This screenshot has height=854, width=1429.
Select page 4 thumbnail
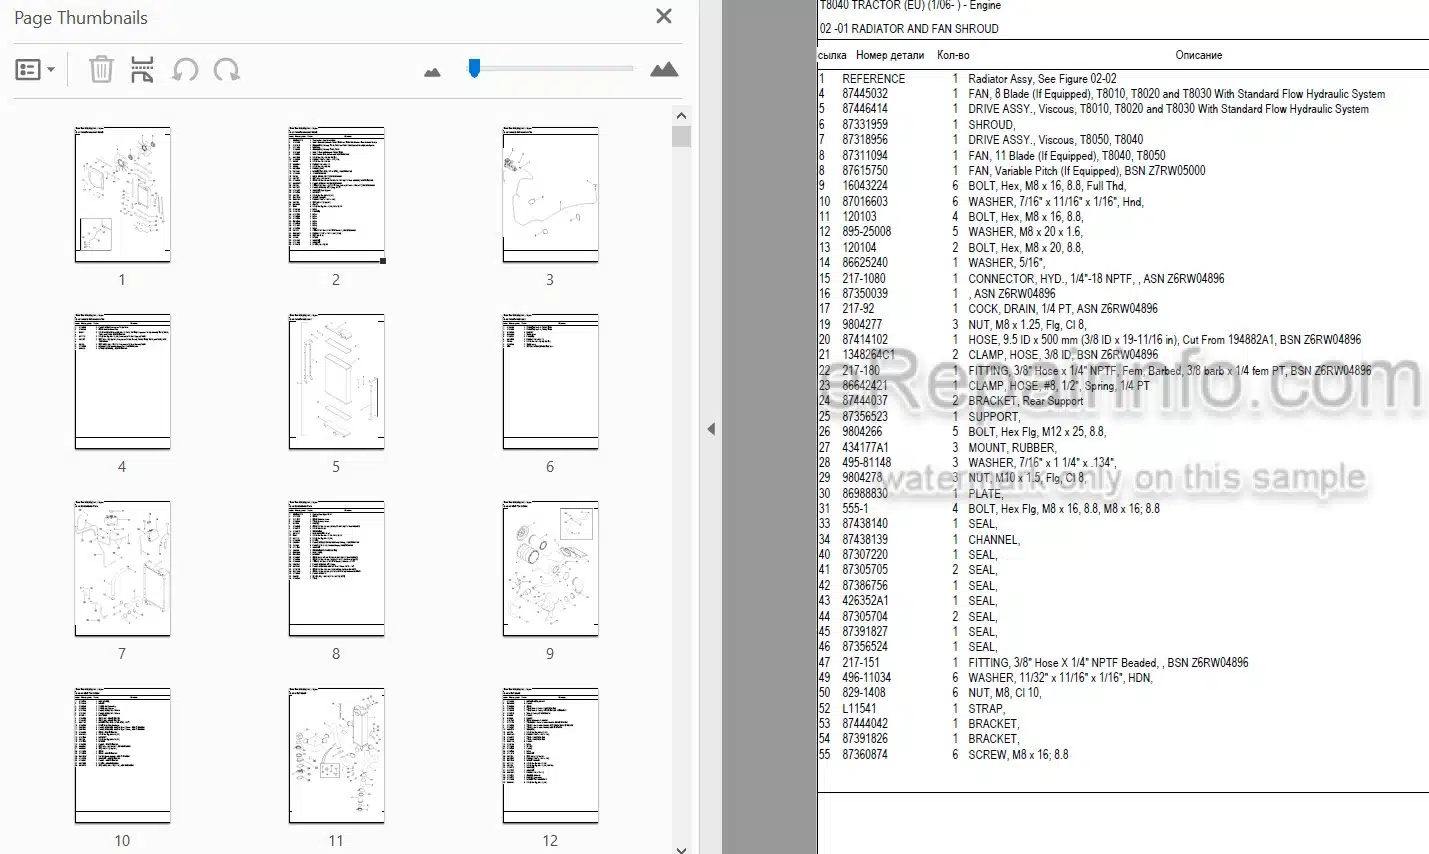(122, 381)
